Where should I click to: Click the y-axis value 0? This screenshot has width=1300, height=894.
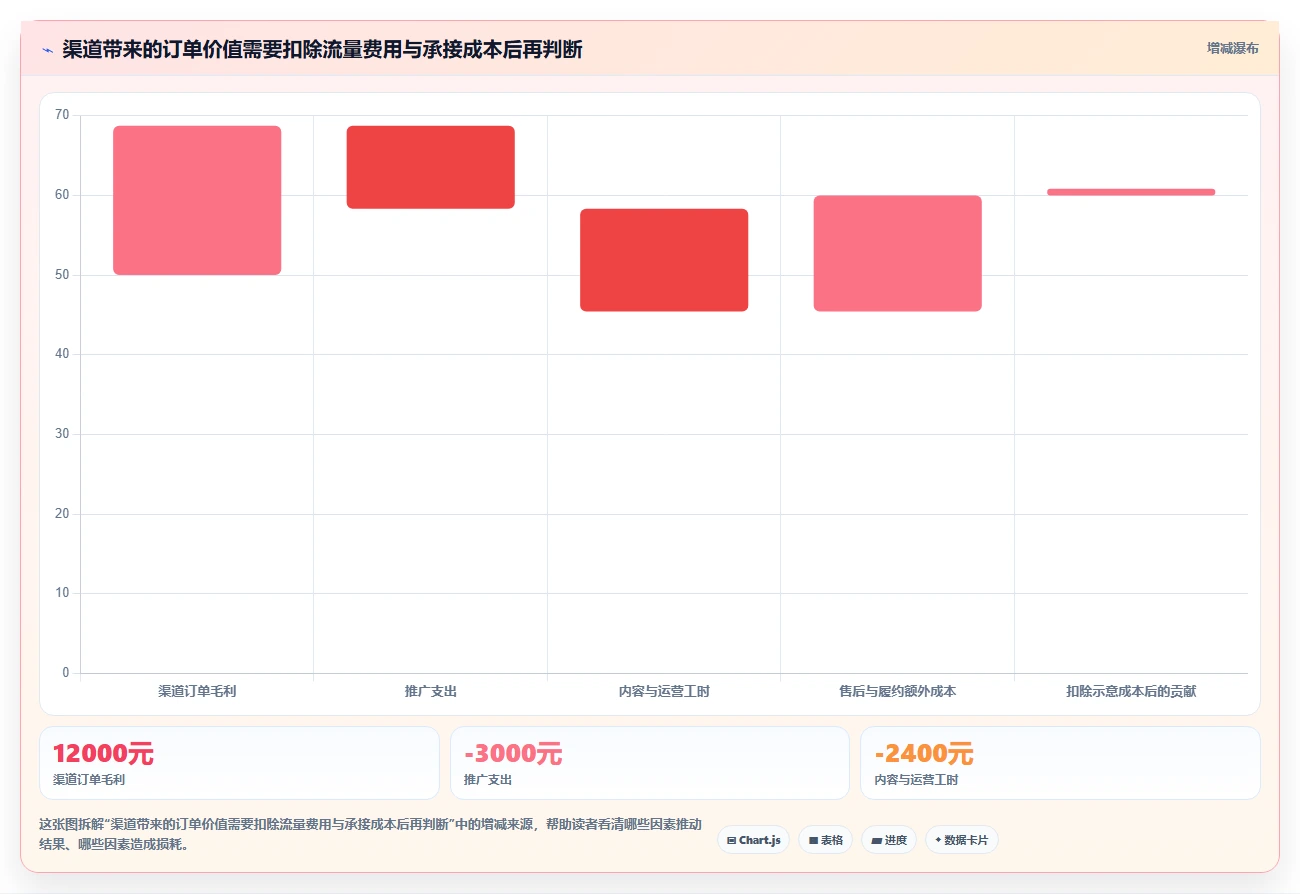point(66,673)
